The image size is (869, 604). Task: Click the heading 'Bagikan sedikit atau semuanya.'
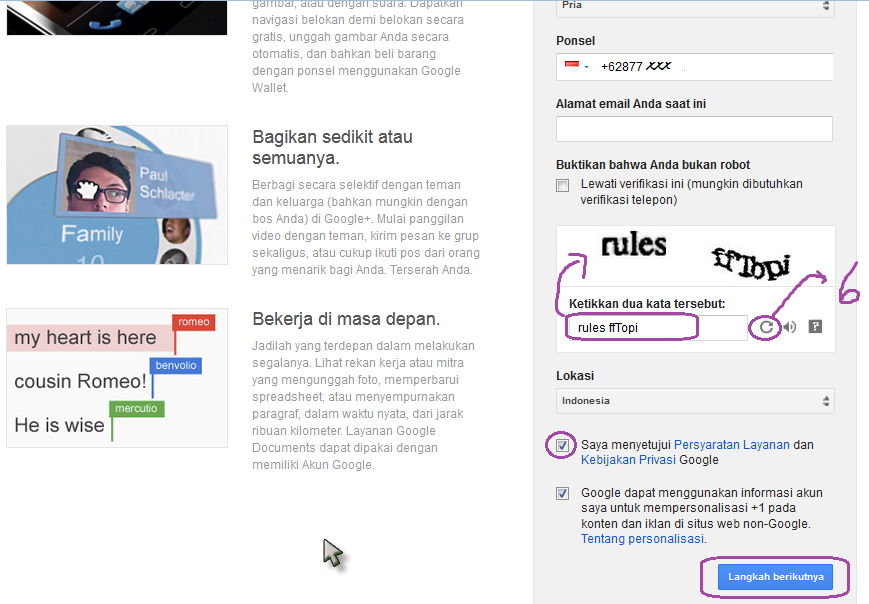coord(333,147)
